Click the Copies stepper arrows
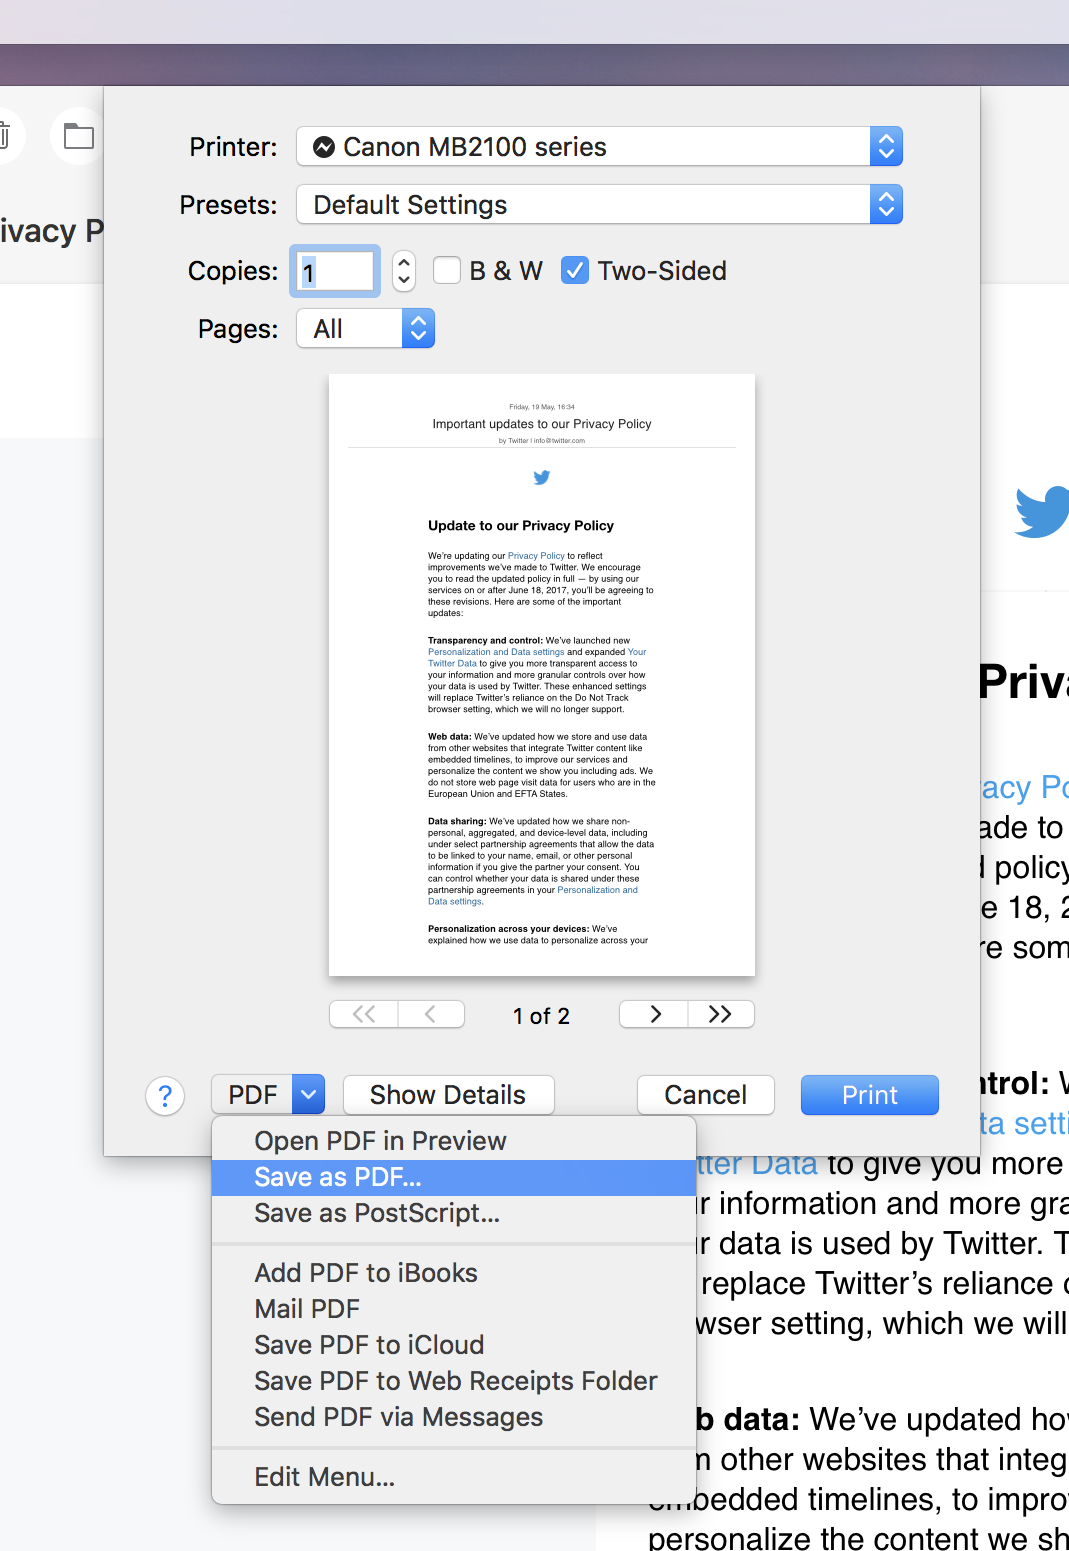The image size is (1069, 1551). click(404, 271)
